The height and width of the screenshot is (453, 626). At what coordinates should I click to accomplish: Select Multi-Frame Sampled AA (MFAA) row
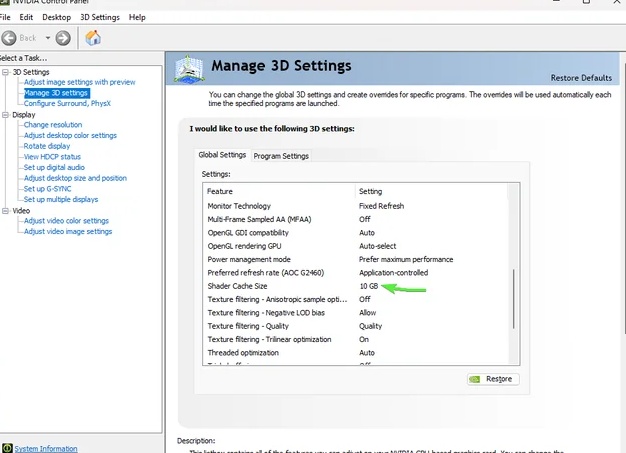355,219
